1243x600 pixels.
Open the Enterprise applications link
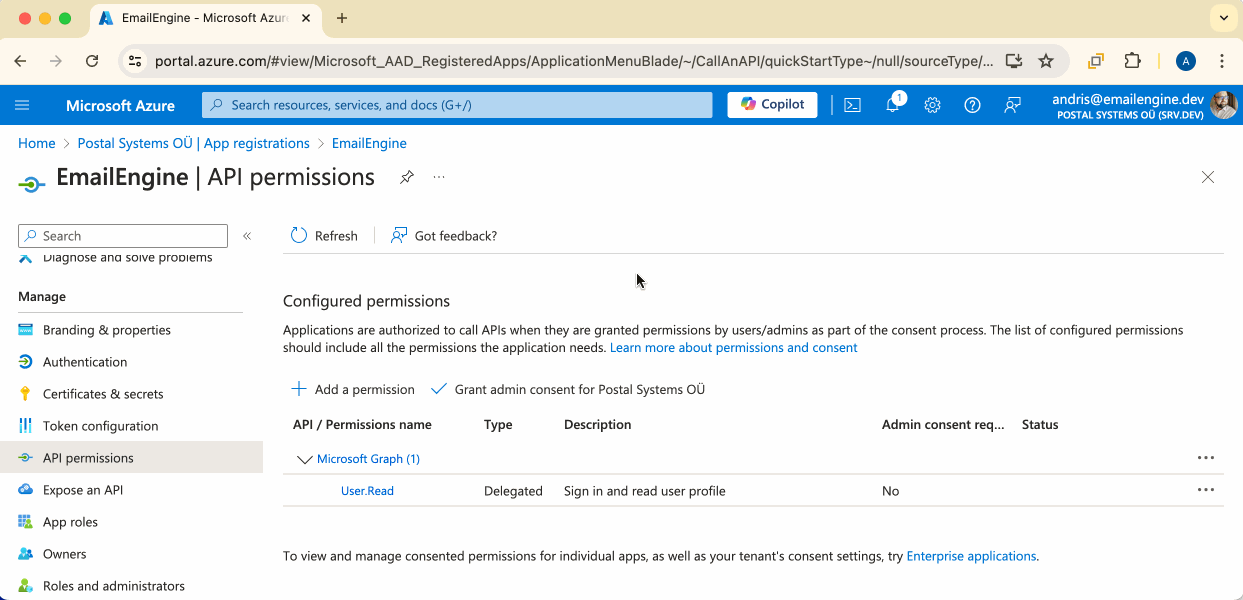point(971,556)
